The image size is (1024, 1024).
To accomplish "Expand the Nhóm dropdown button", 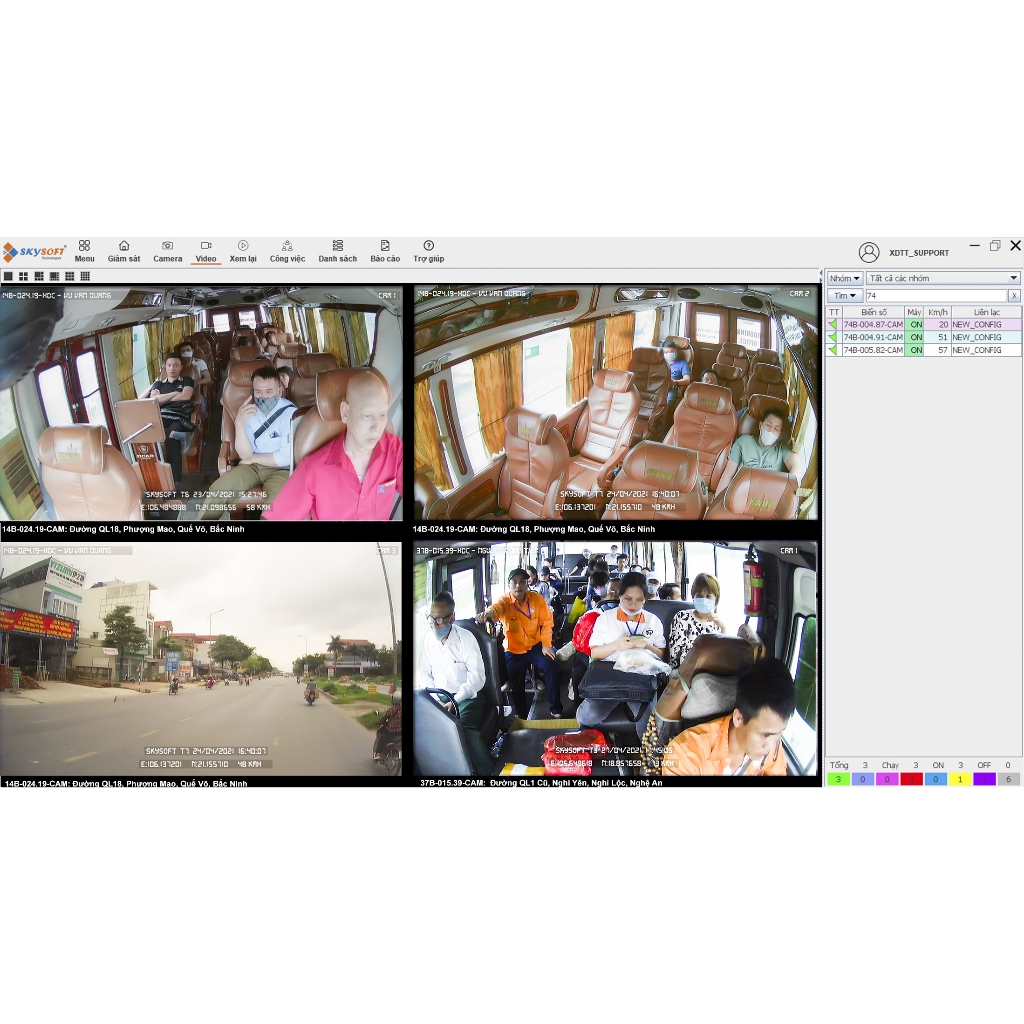I will [x=845, y=278].
